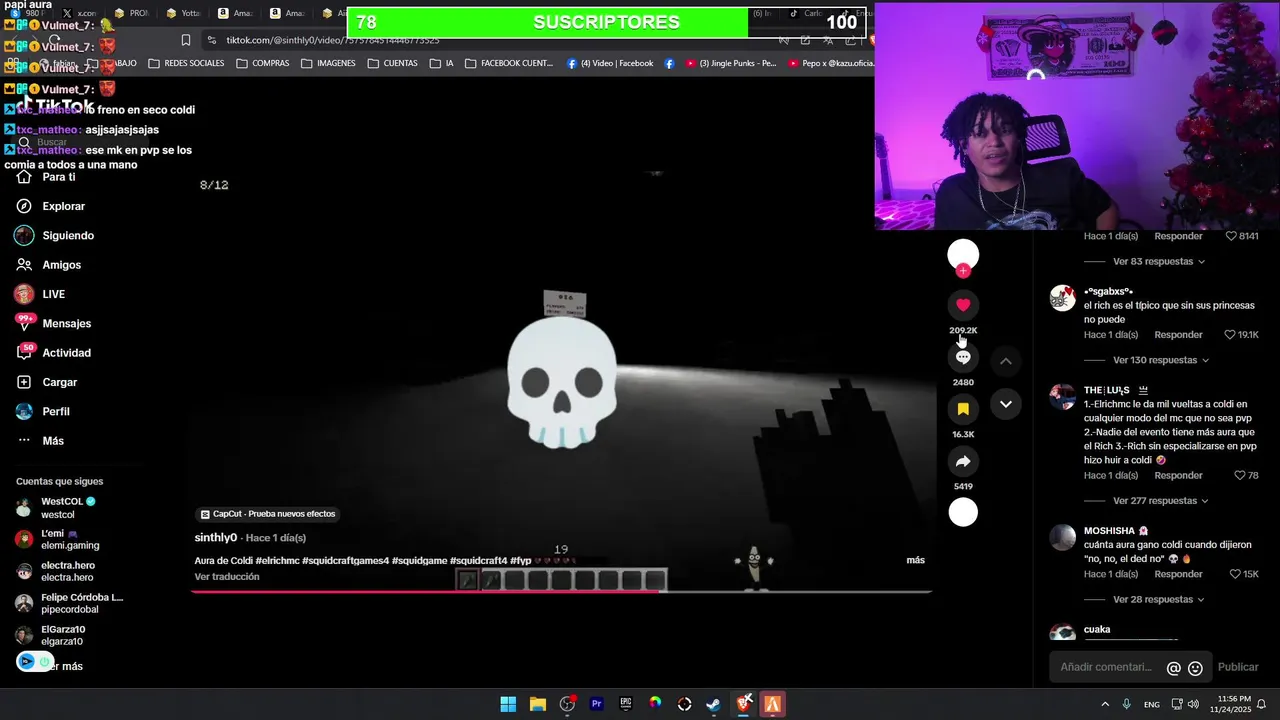Open the Explorar compass page
The width and height of the screenshot is (1280, 720).
coord(51,206)
